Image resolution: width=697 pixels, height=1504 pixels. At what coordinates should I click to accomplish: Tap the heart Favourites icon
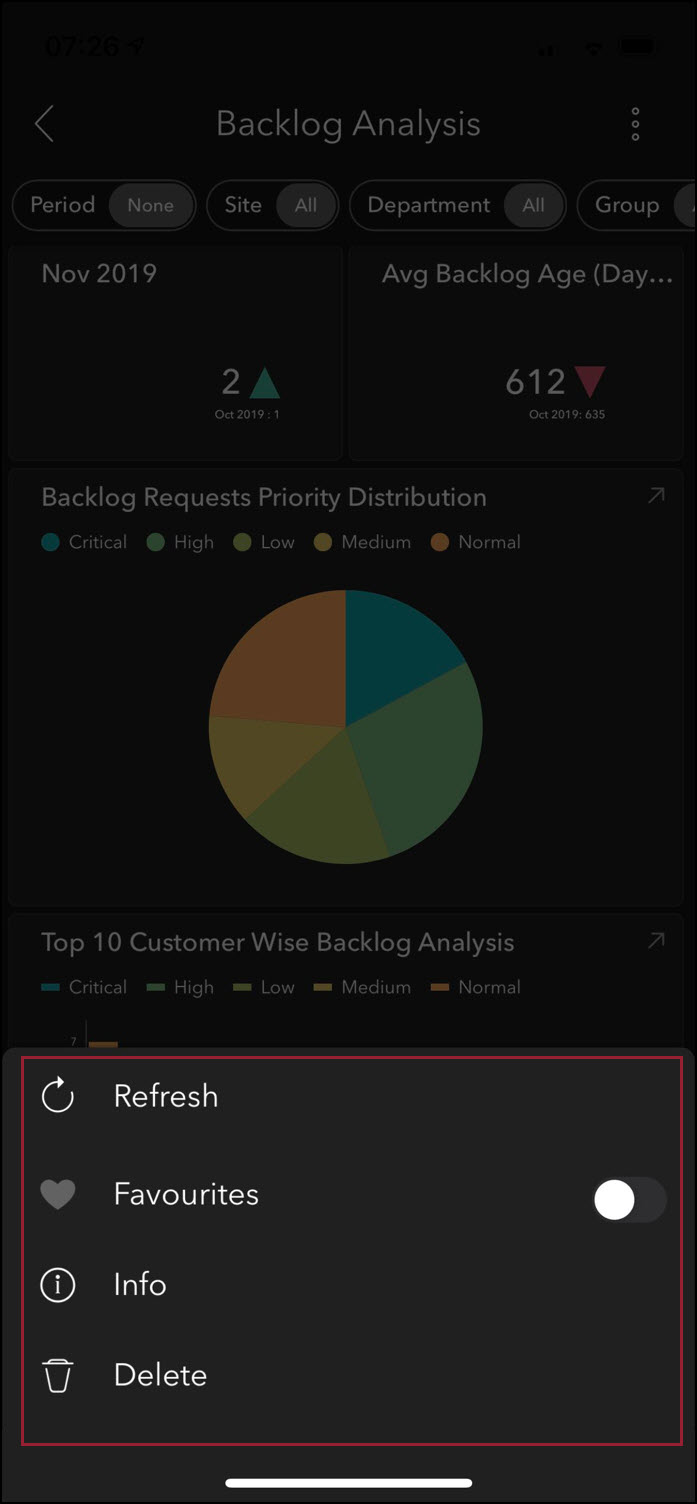coord(58,1194)
